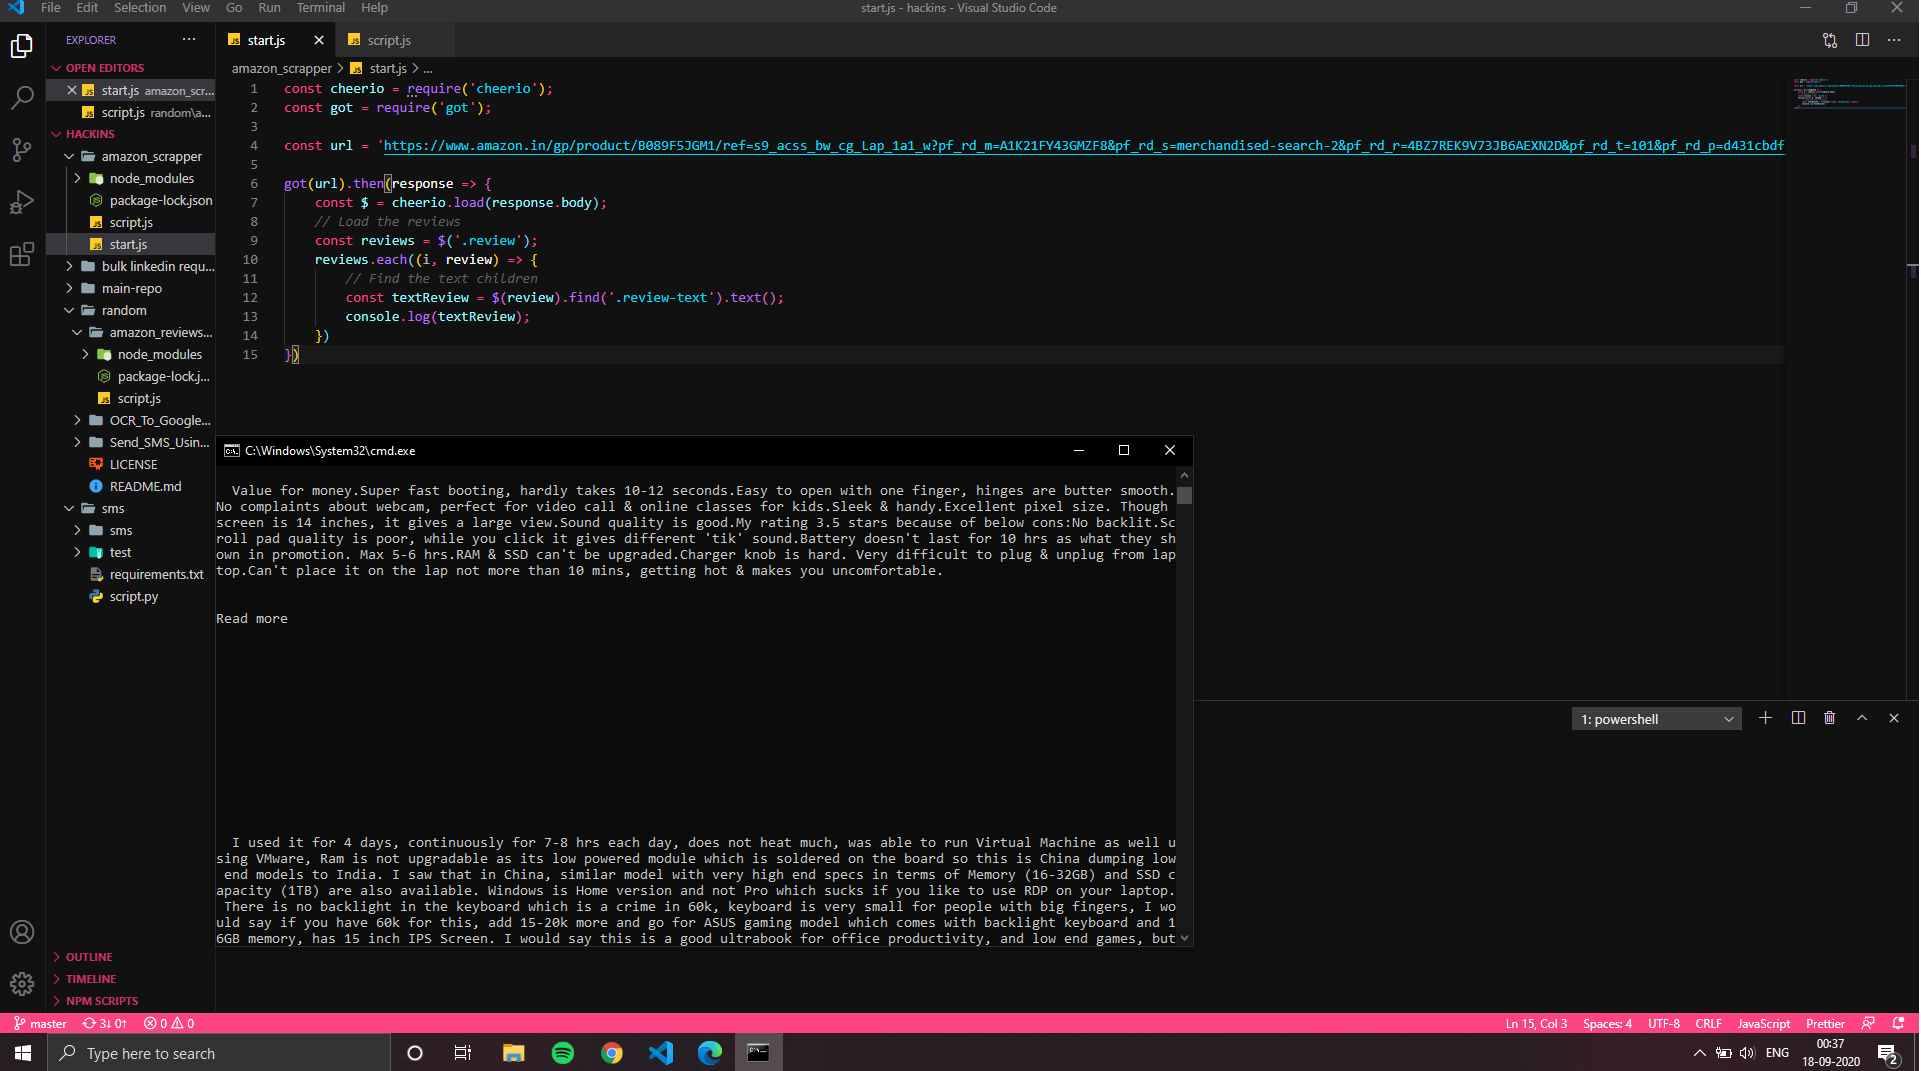Change file encoding UTF-8
Viewport: 1921px width, 1071px height.
pos(1664,1023)
